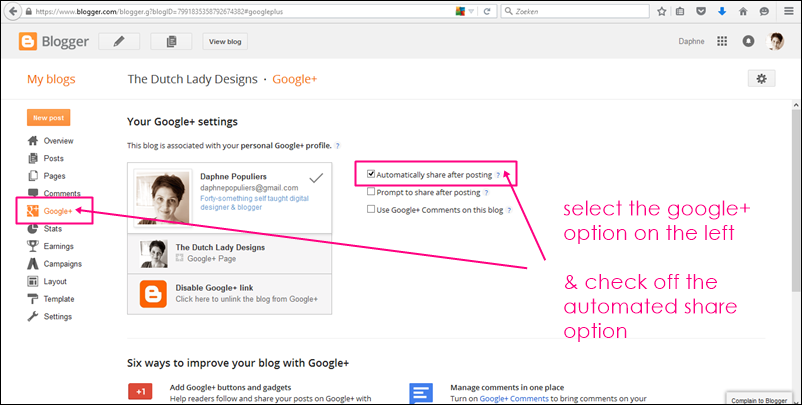Select the Dutch Lady Designs Google+ Page
This screenshot has height=405, width=802.
230,253
